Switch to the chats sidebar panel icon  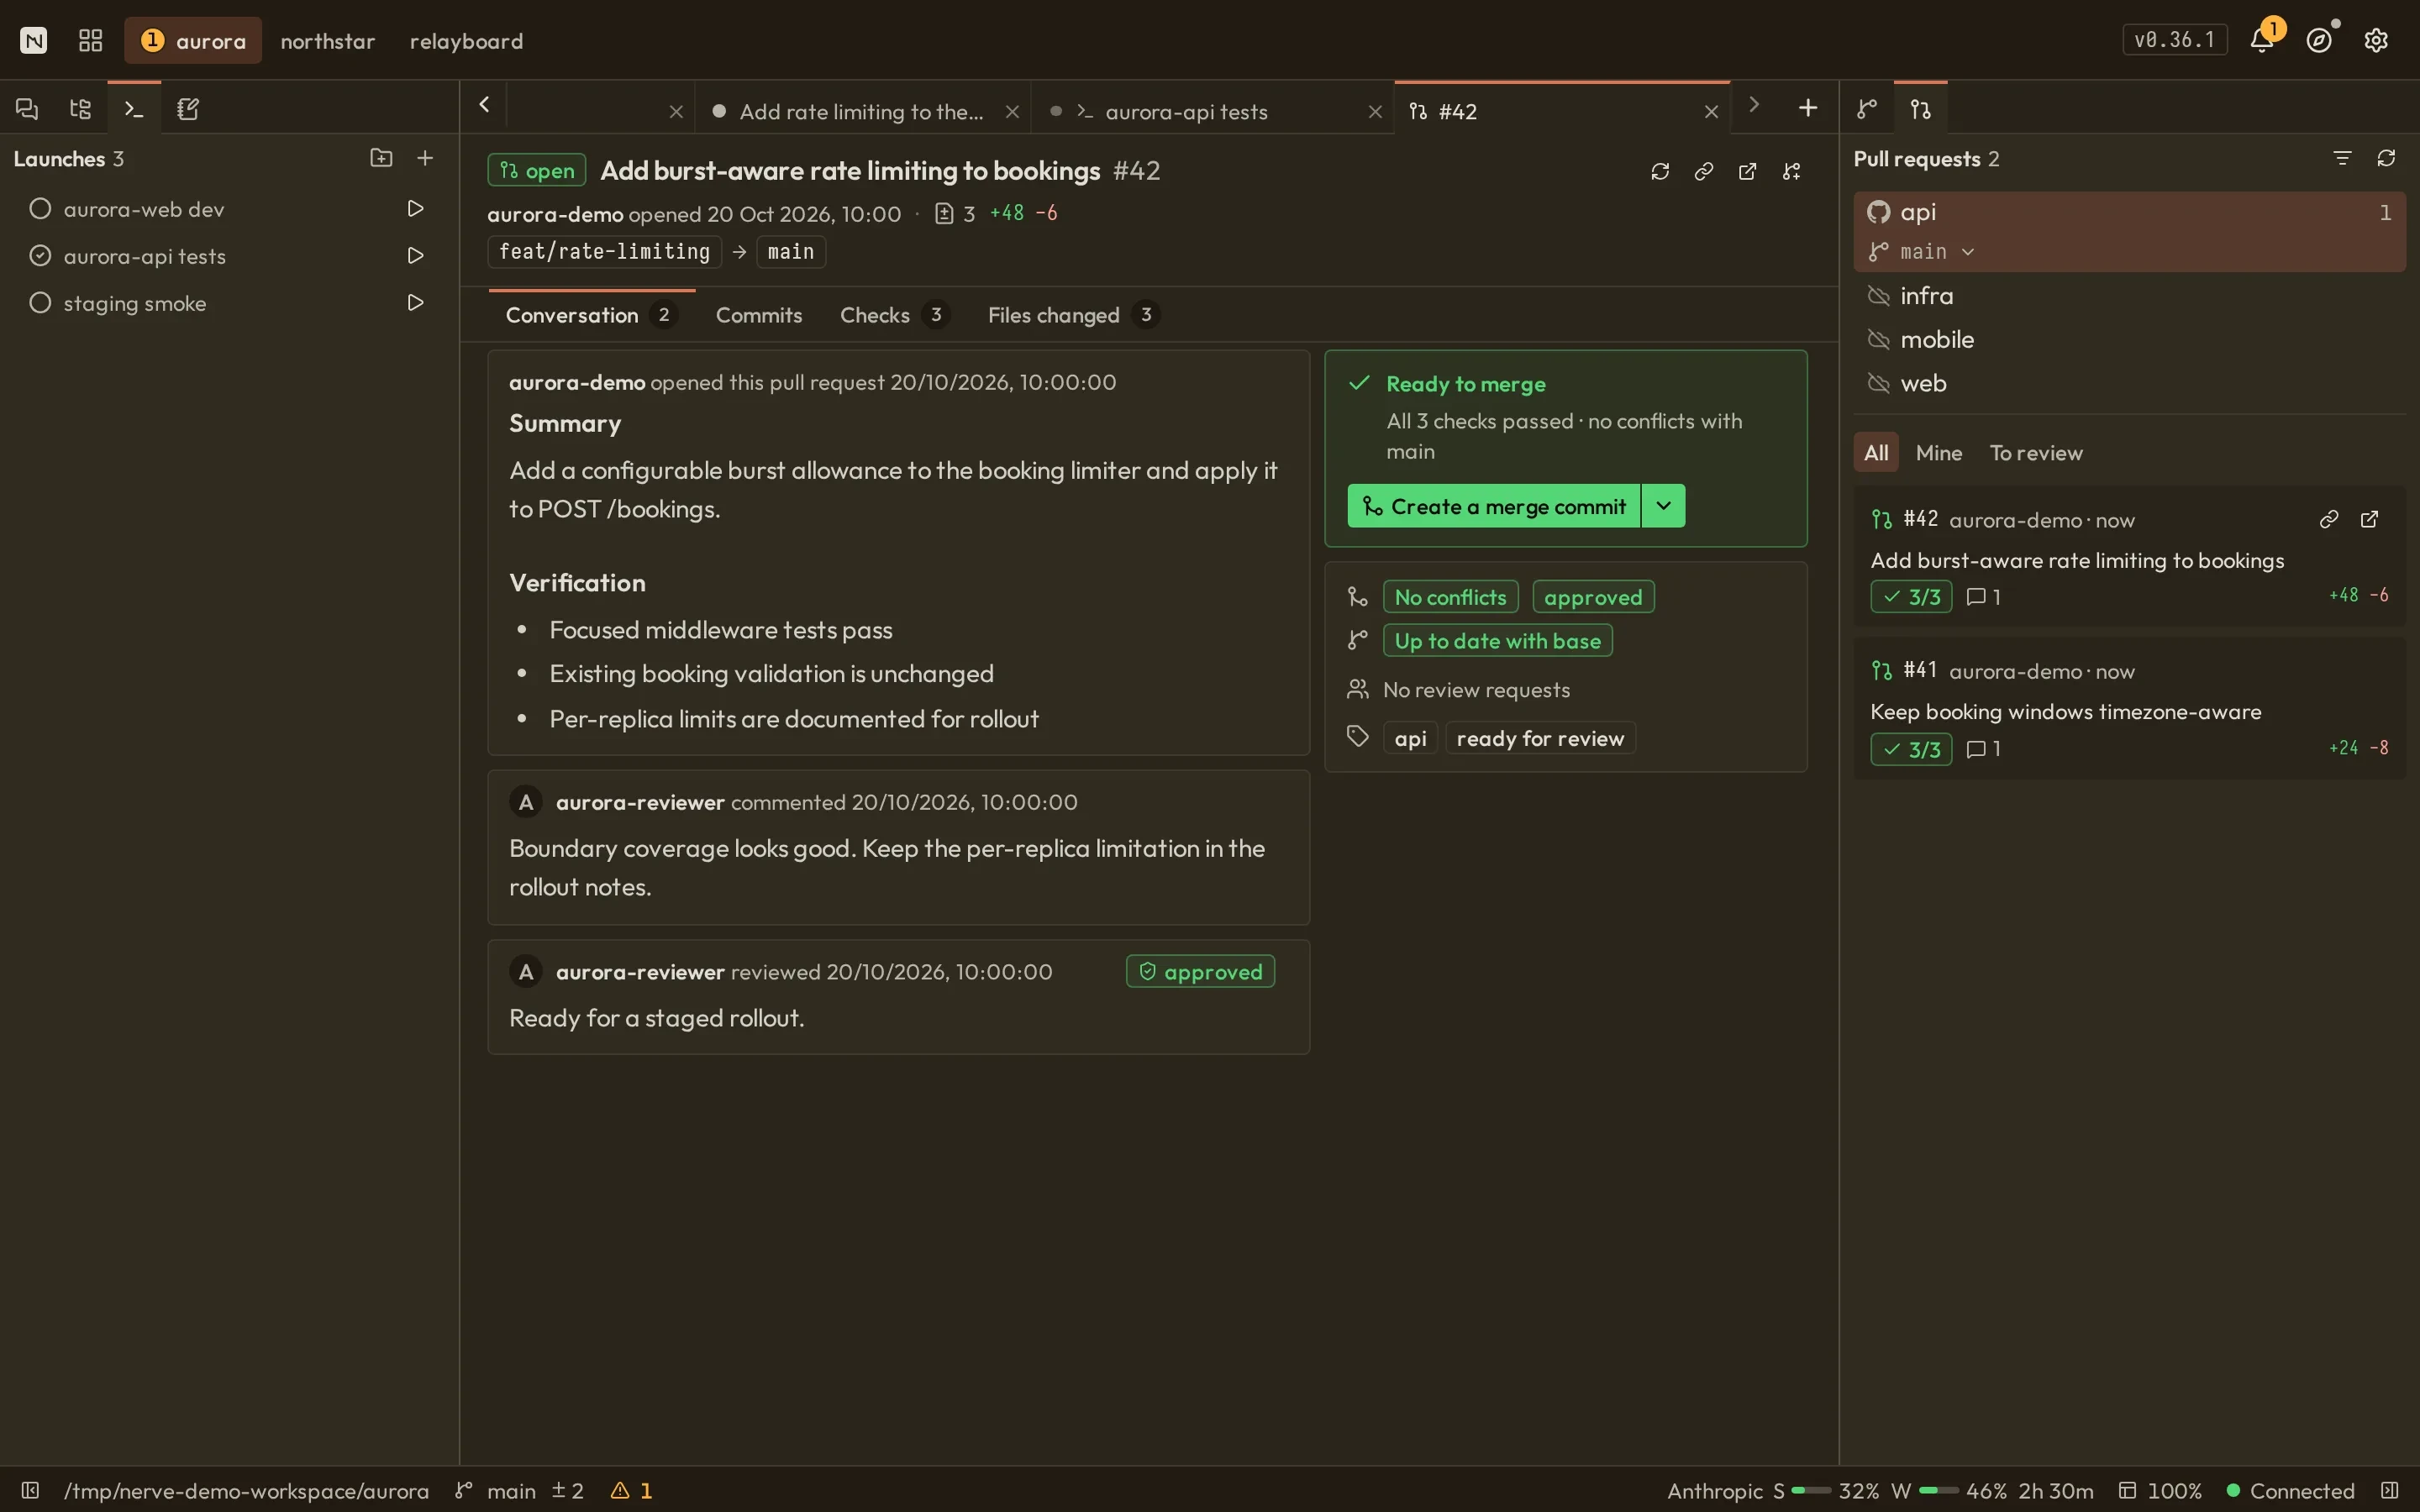click(27, 108)
